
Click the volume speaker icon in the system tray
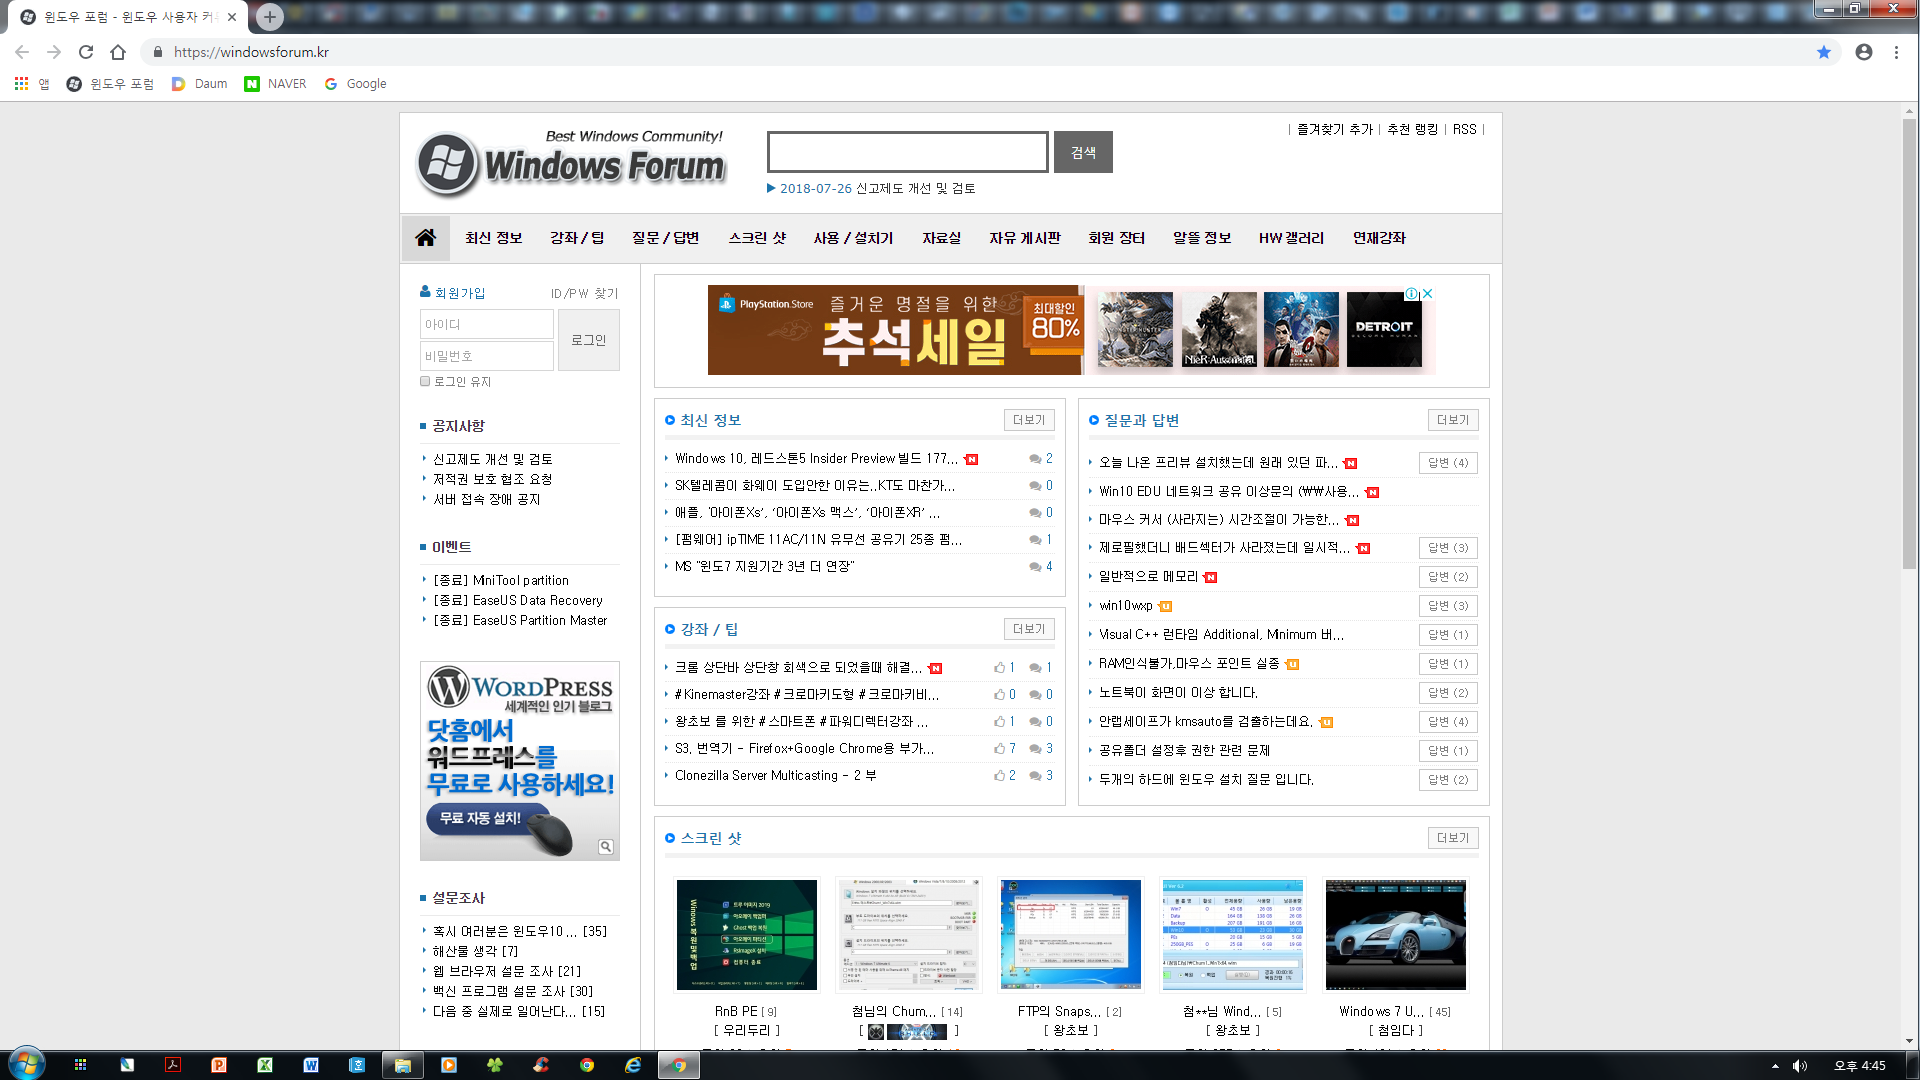[1800, 1066]
